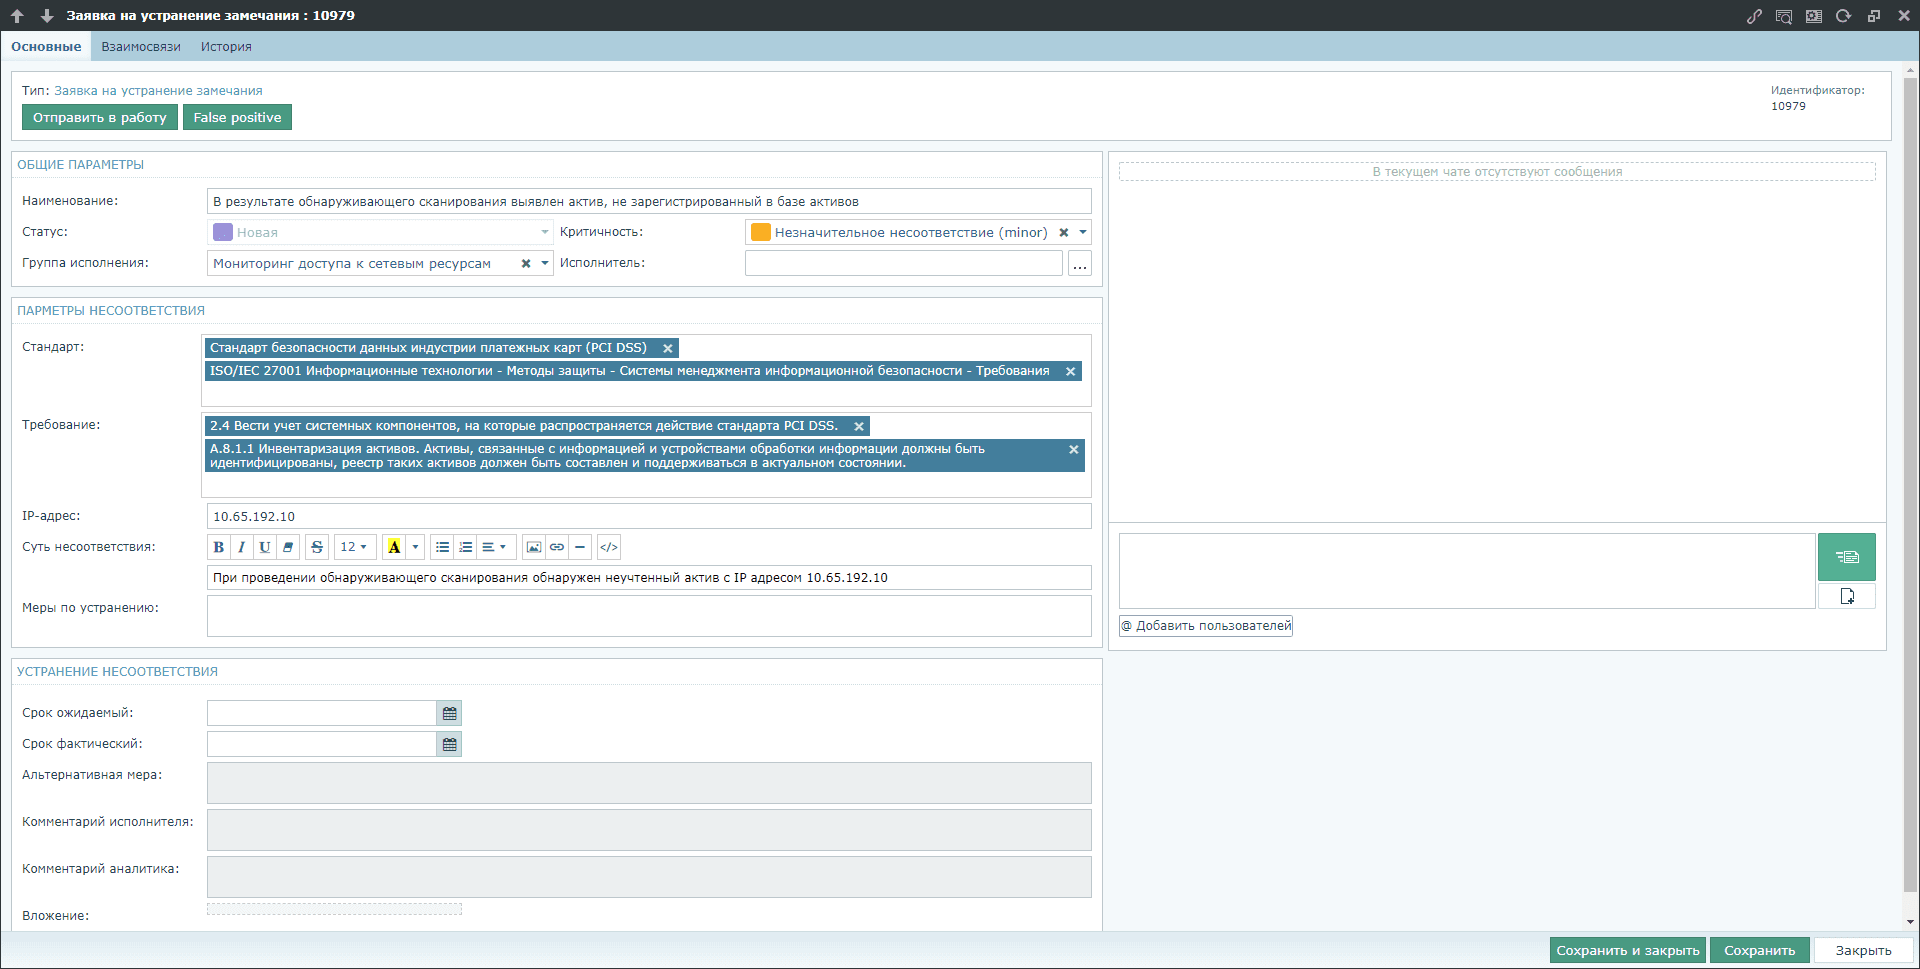Click the IP-адрес field
The image size is (1920, 969).
pyautogui.click(x=649, y=517)
